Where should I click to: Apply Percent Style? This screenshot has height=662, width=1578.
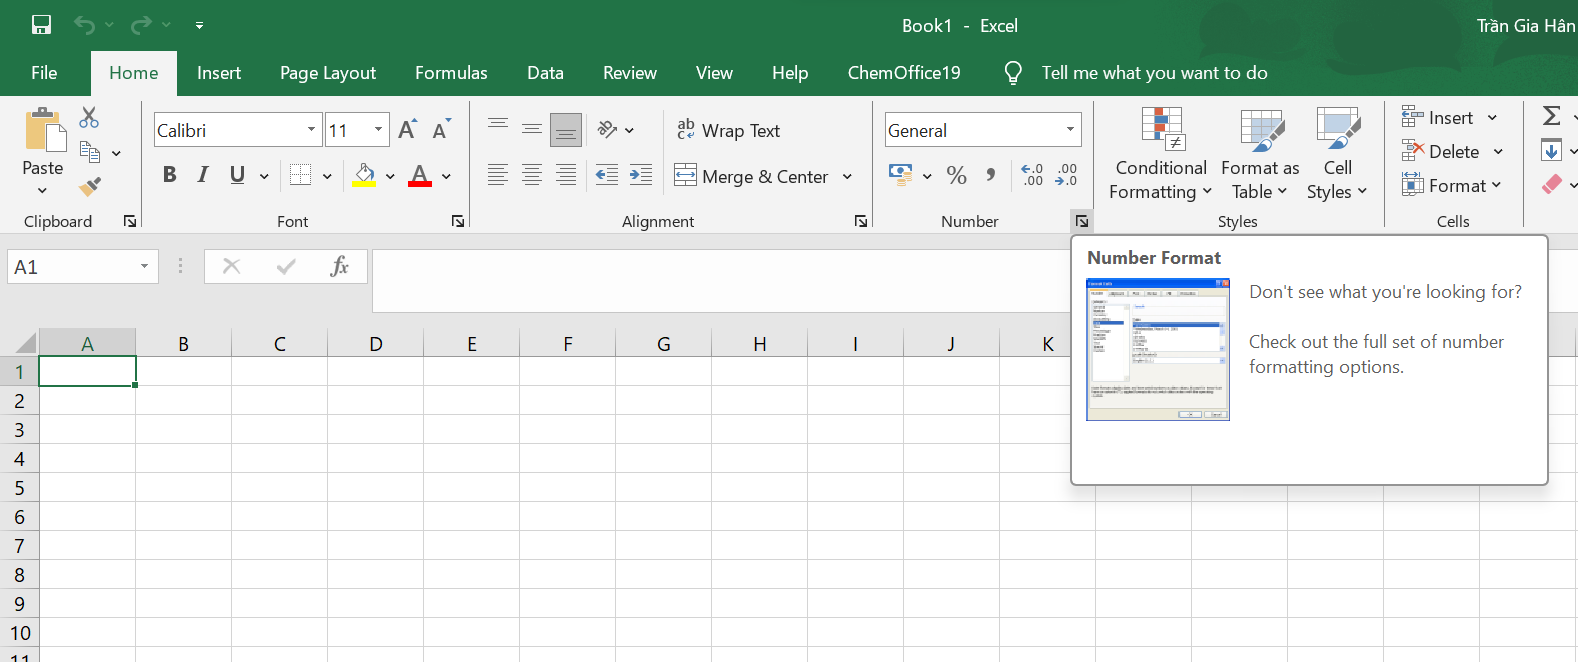tap(957, 175)
